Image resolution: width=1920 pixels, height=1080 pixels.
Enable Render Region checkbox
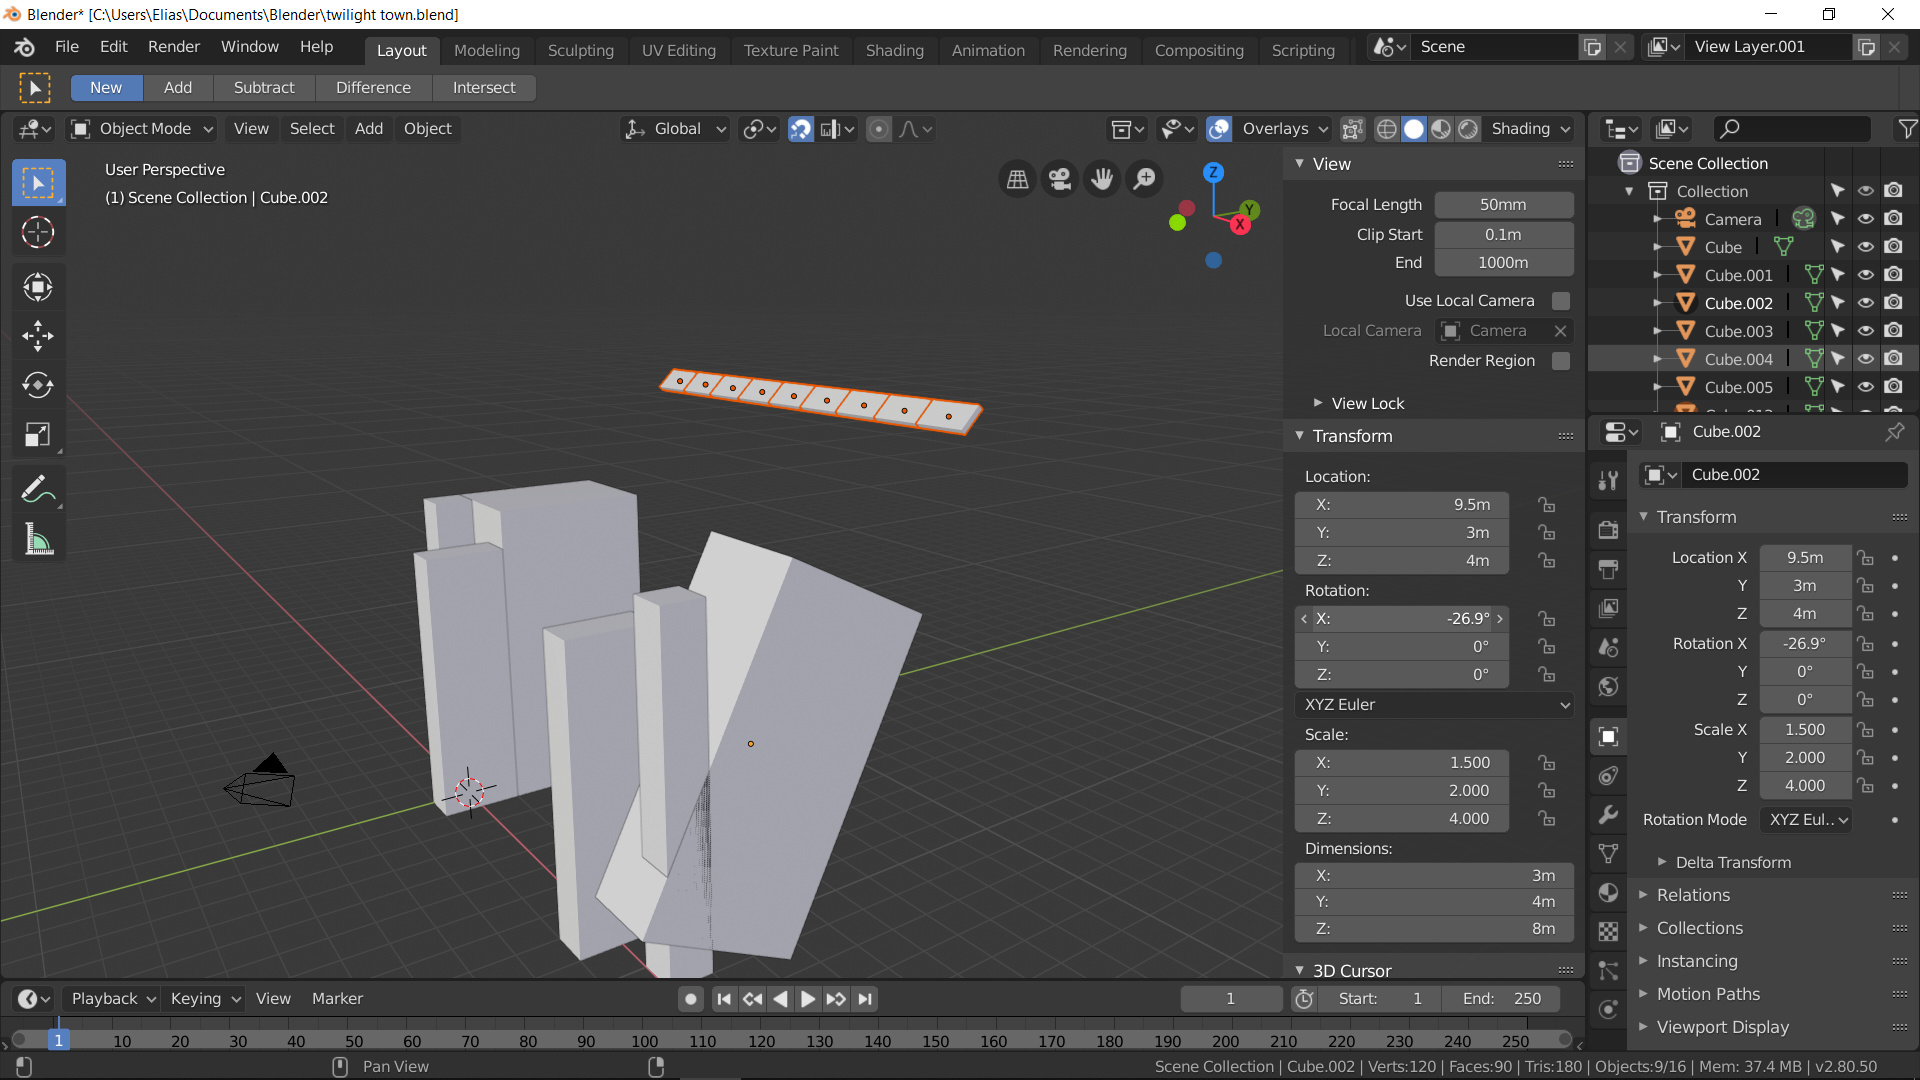click(1561, 361)
